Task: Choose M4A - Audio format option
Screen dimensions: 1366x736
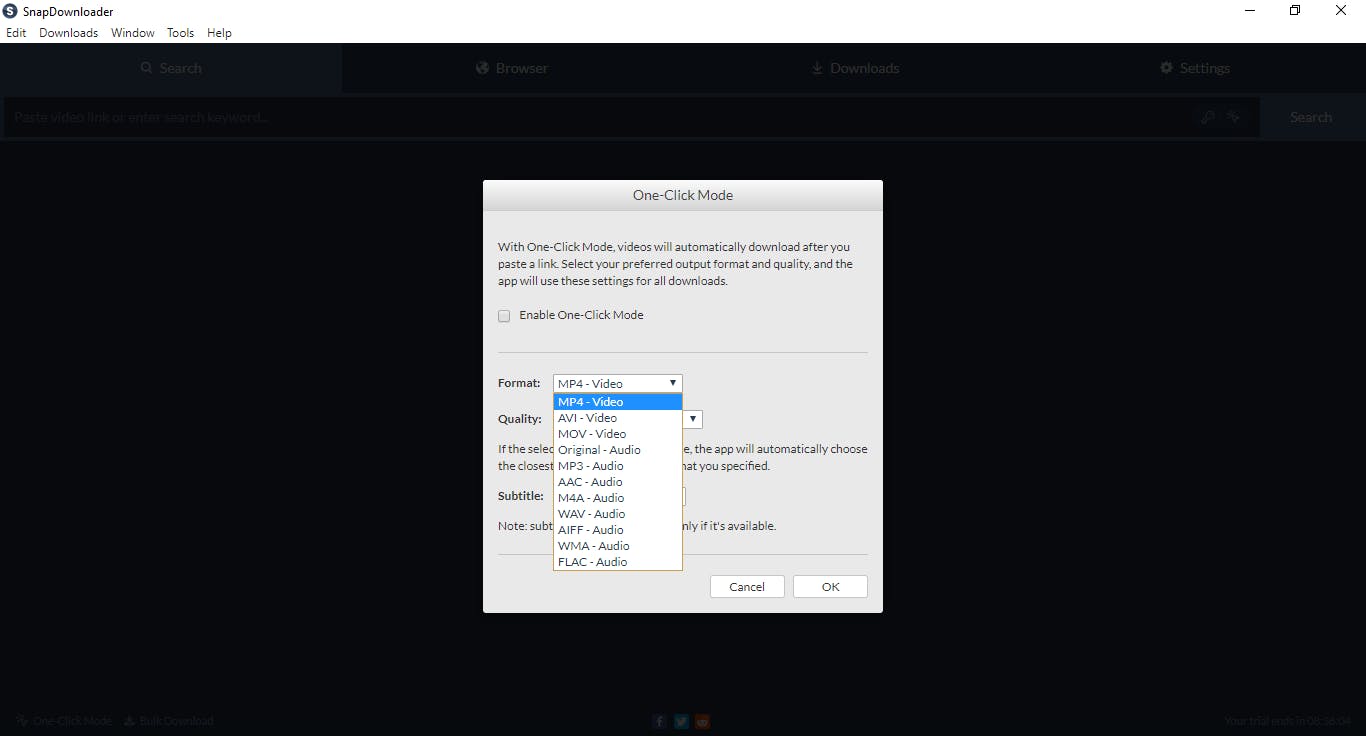Action: pos(618,498)
